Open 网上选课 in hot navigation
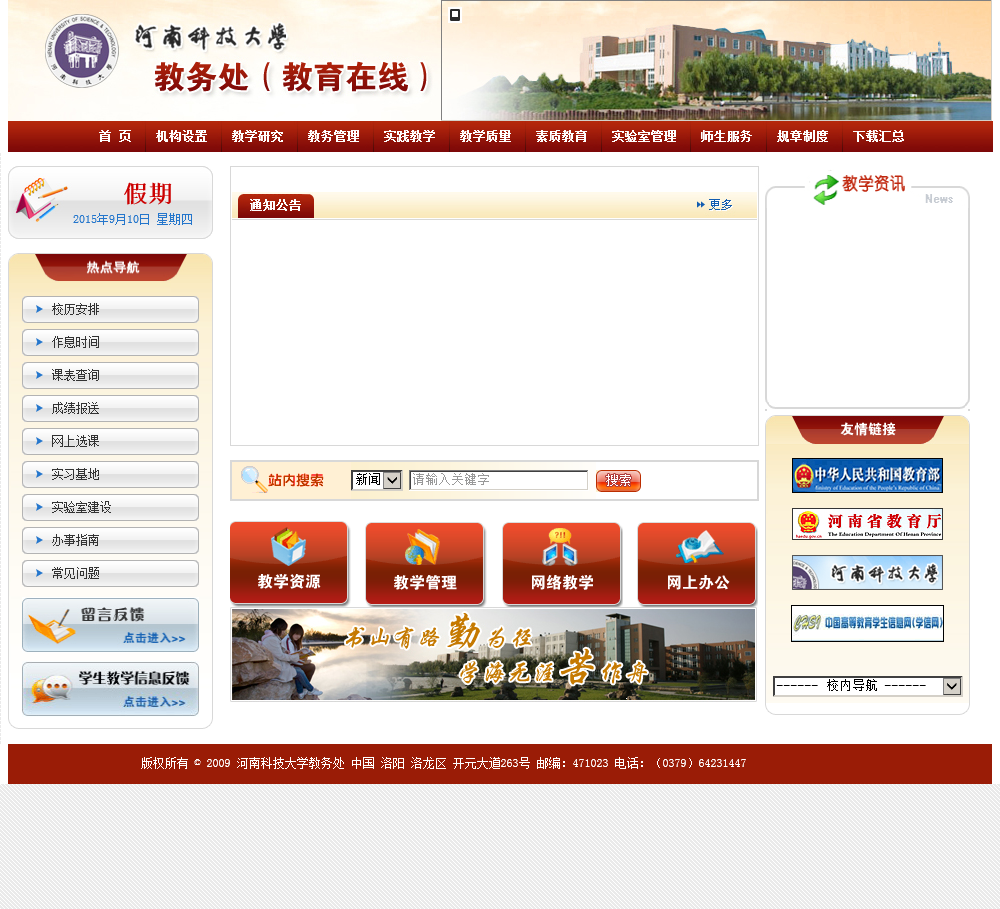Viewport: 1000px width, 909px height. [x=110, y=441]
